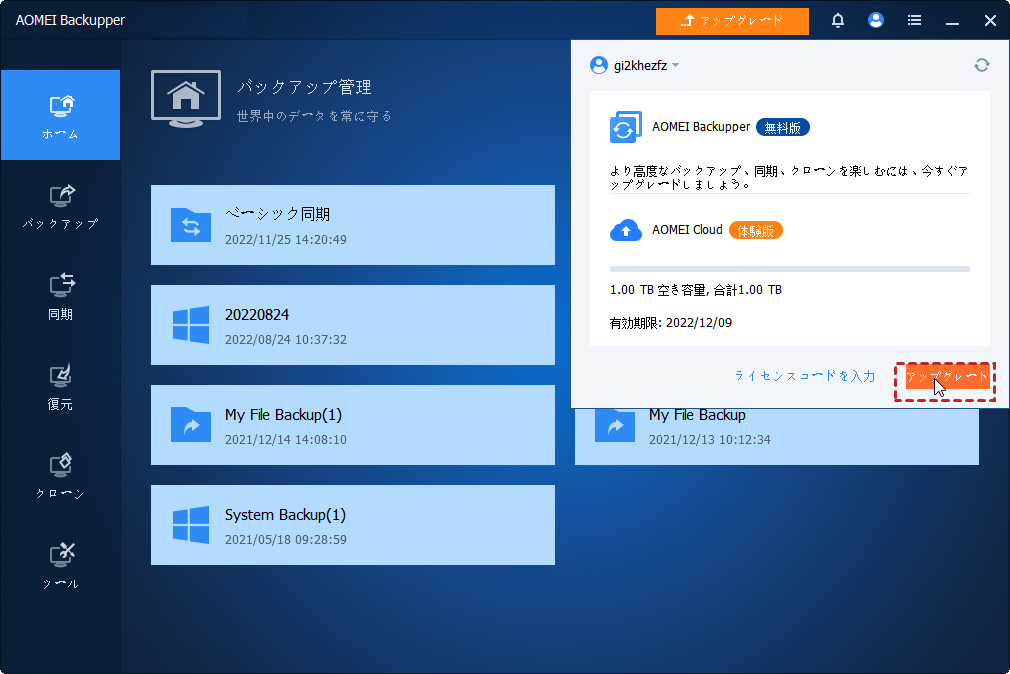Expand the gi2khezfz account dropdown arrow
1010x674 pixels.
click(x=675, y=65)
